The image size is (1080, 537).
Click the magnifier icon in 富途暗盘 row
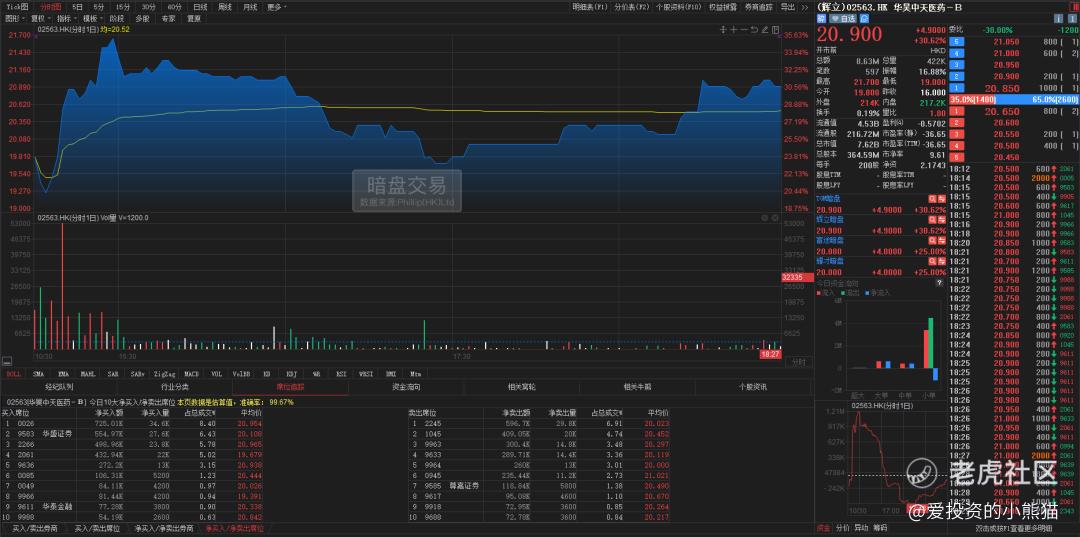(933, 241)
